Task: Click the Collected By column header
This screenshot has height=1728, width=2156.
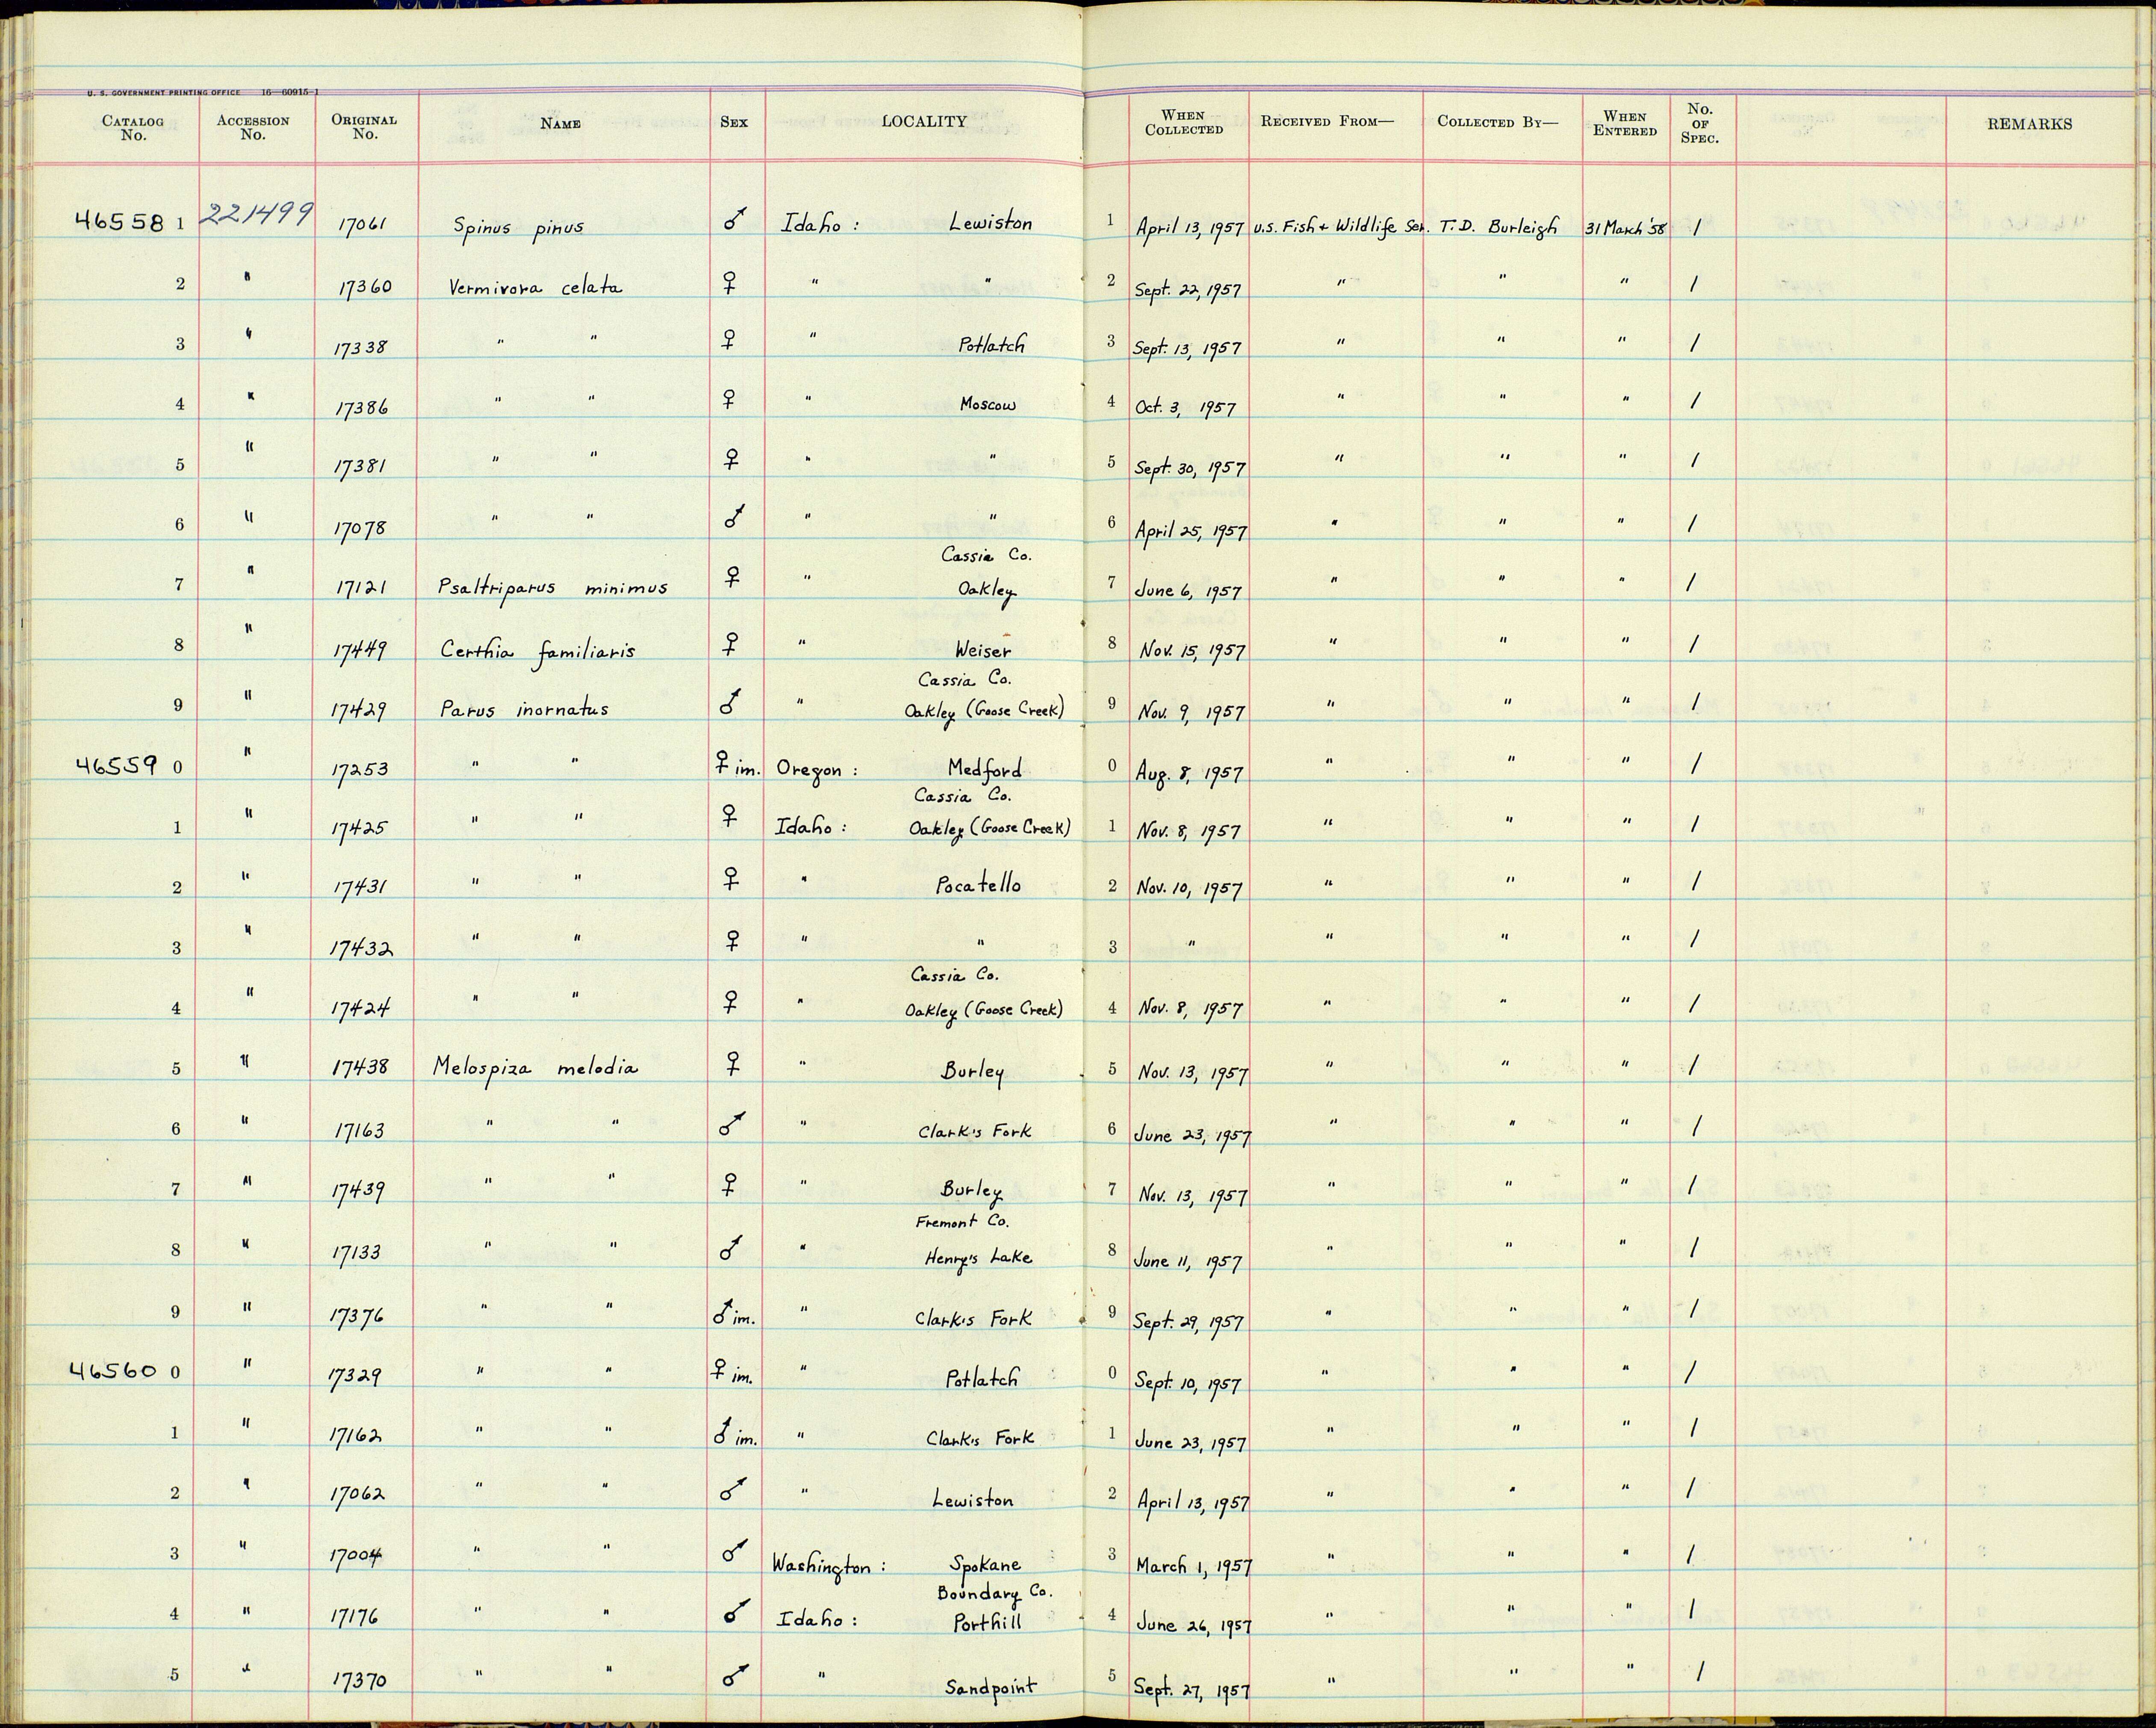Action: [1497, 122]
